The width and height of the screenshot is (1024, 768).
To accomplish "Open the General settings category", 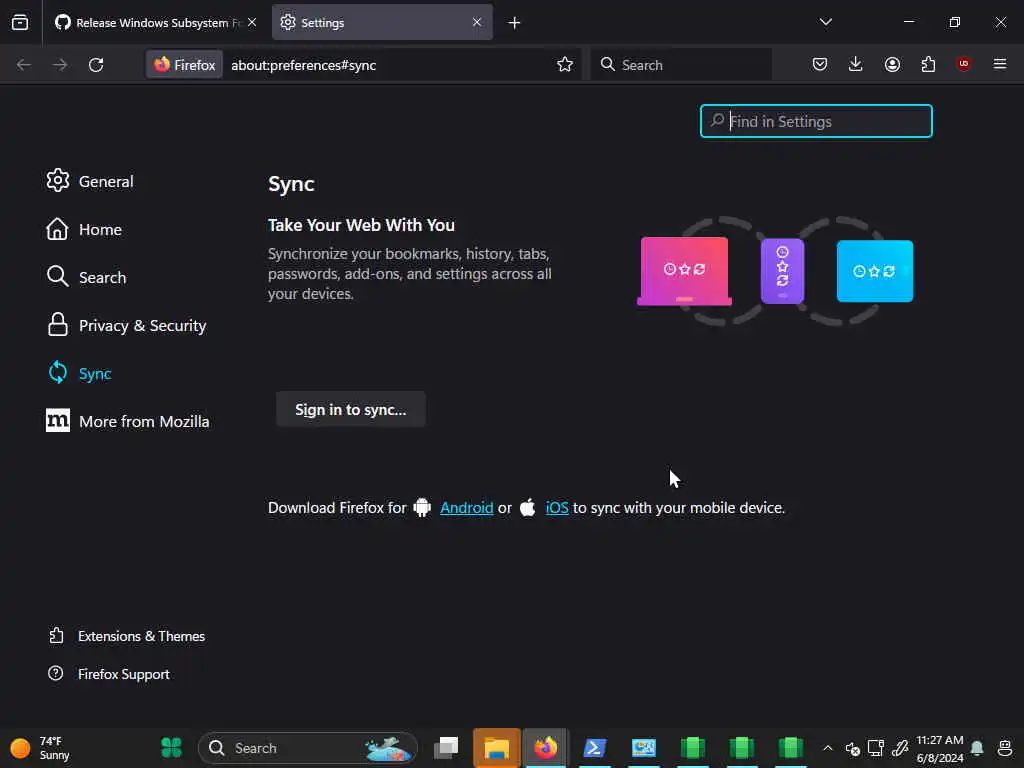I will [90, 181].
